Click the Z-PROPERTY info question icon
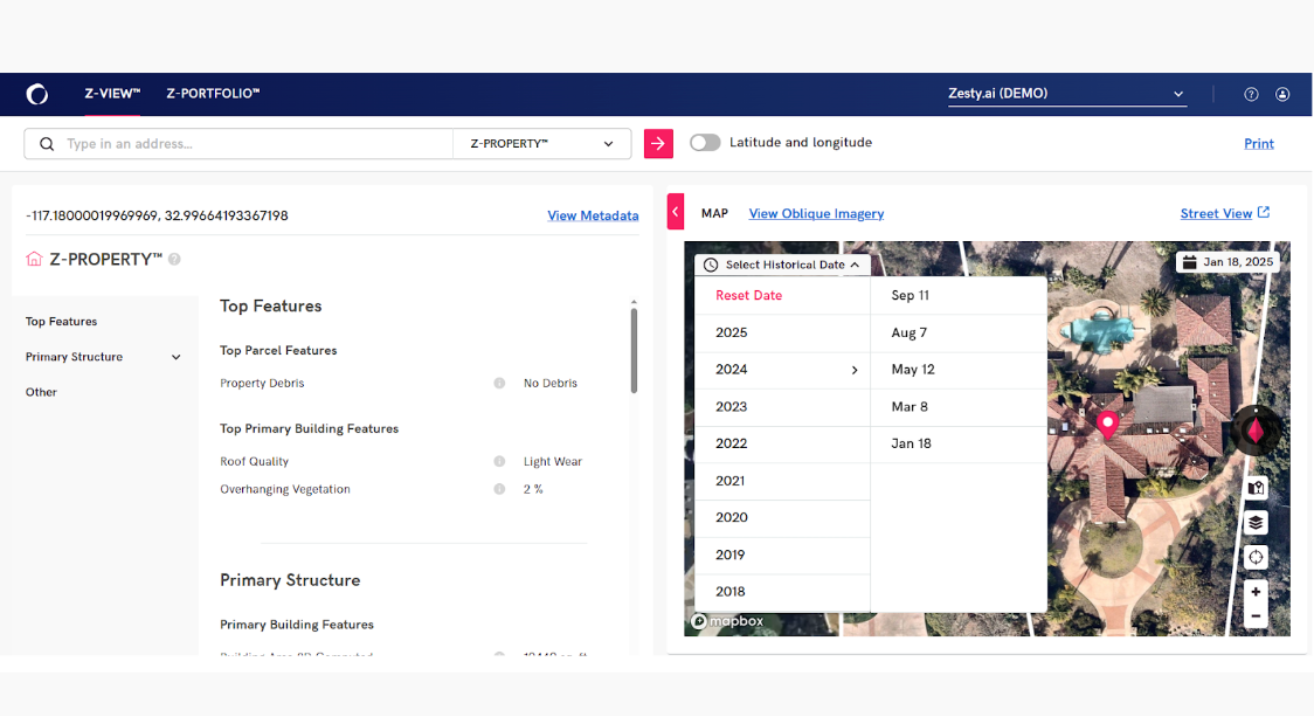 174,259
